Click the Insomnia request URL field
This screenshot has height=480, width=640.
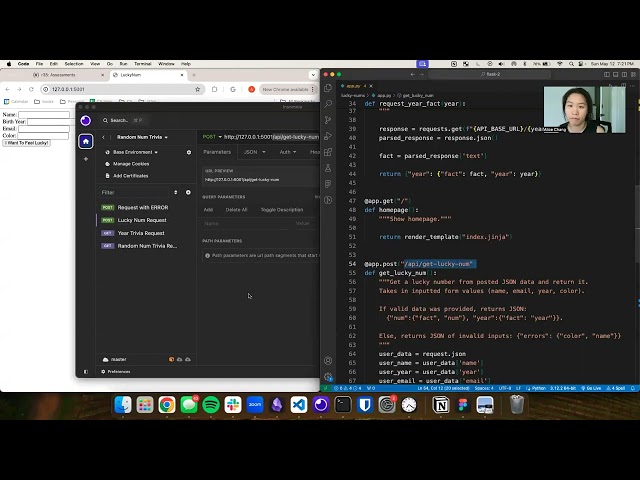click(271, 137)
